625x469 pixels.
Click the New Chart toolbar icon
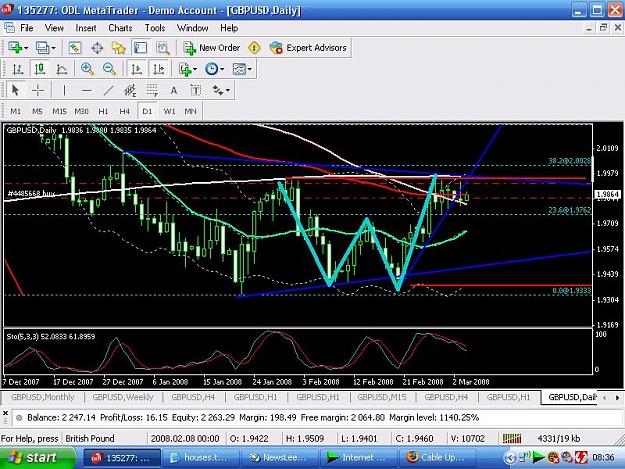click(x=15, y=48)
